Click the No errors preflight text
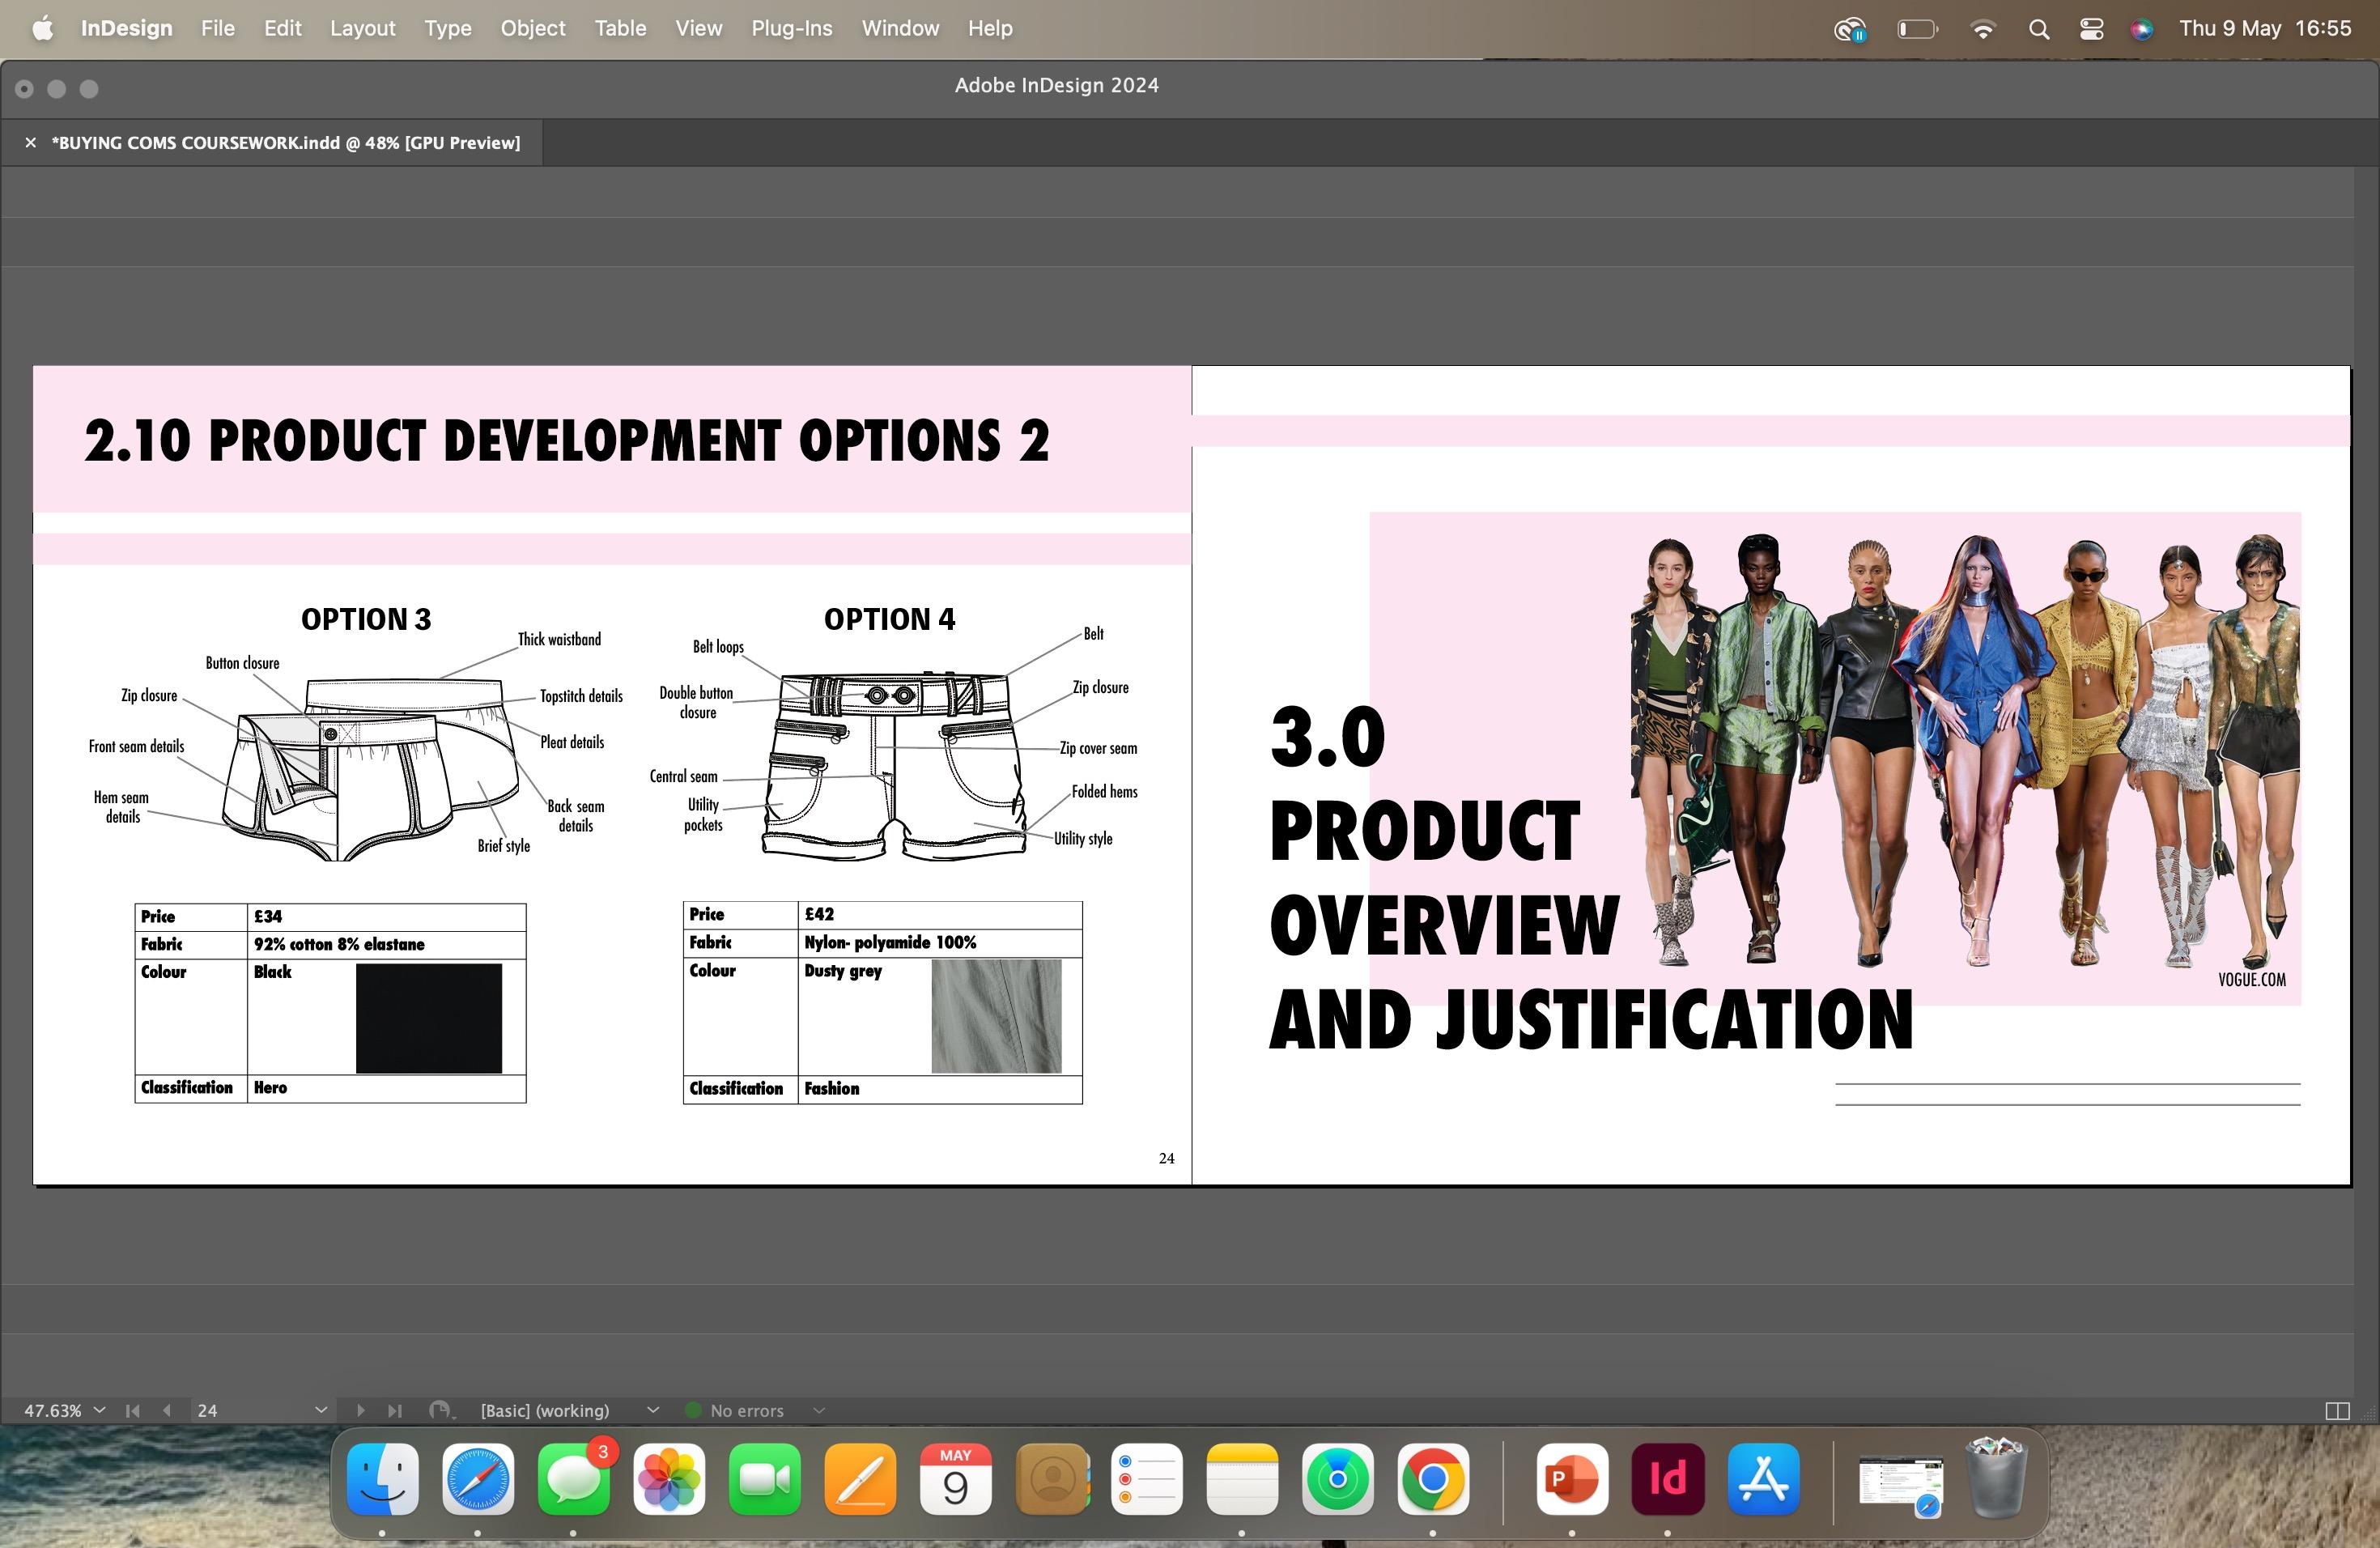 click(x=747, y=1410)
